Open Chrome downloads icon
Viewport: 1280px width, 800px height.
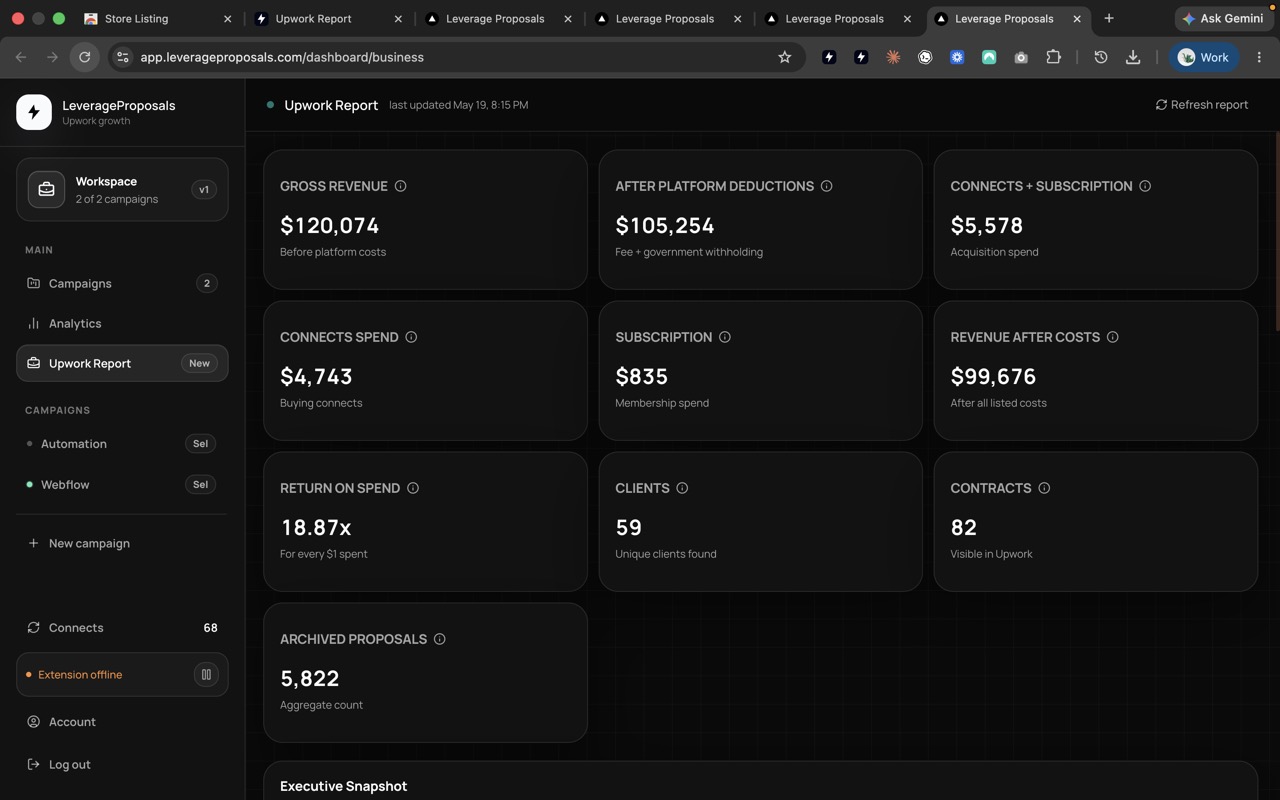[x=1133, y=57]
